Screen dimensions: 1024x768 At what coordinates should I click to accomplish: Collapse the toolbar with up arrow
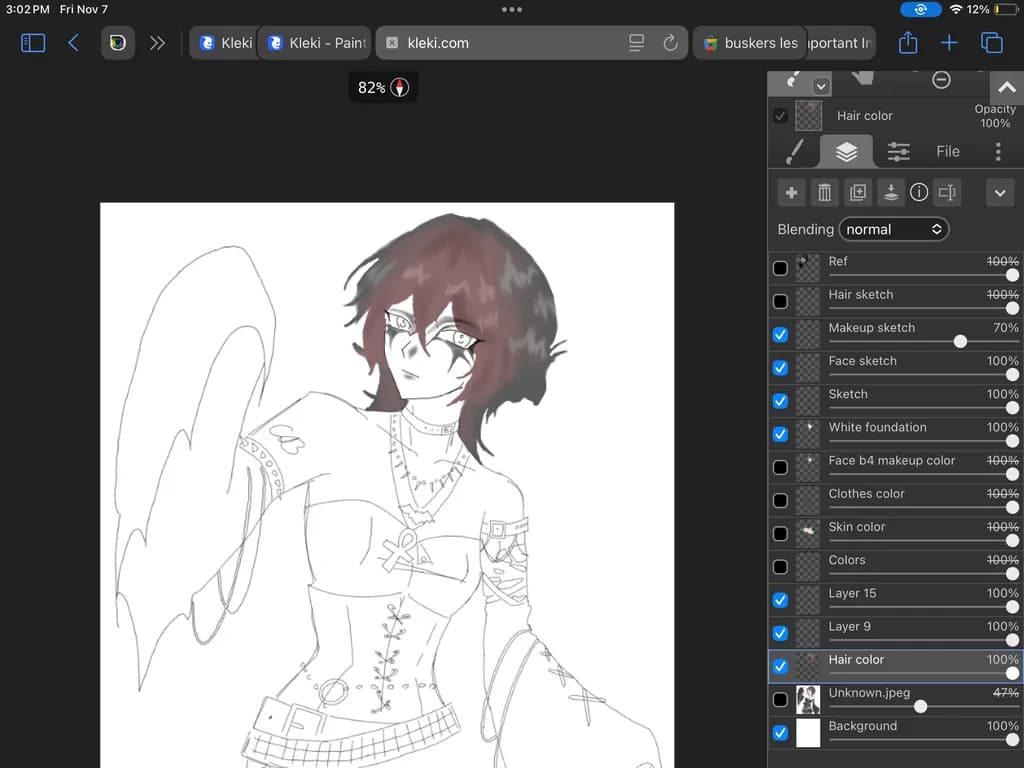point(1006,87)
